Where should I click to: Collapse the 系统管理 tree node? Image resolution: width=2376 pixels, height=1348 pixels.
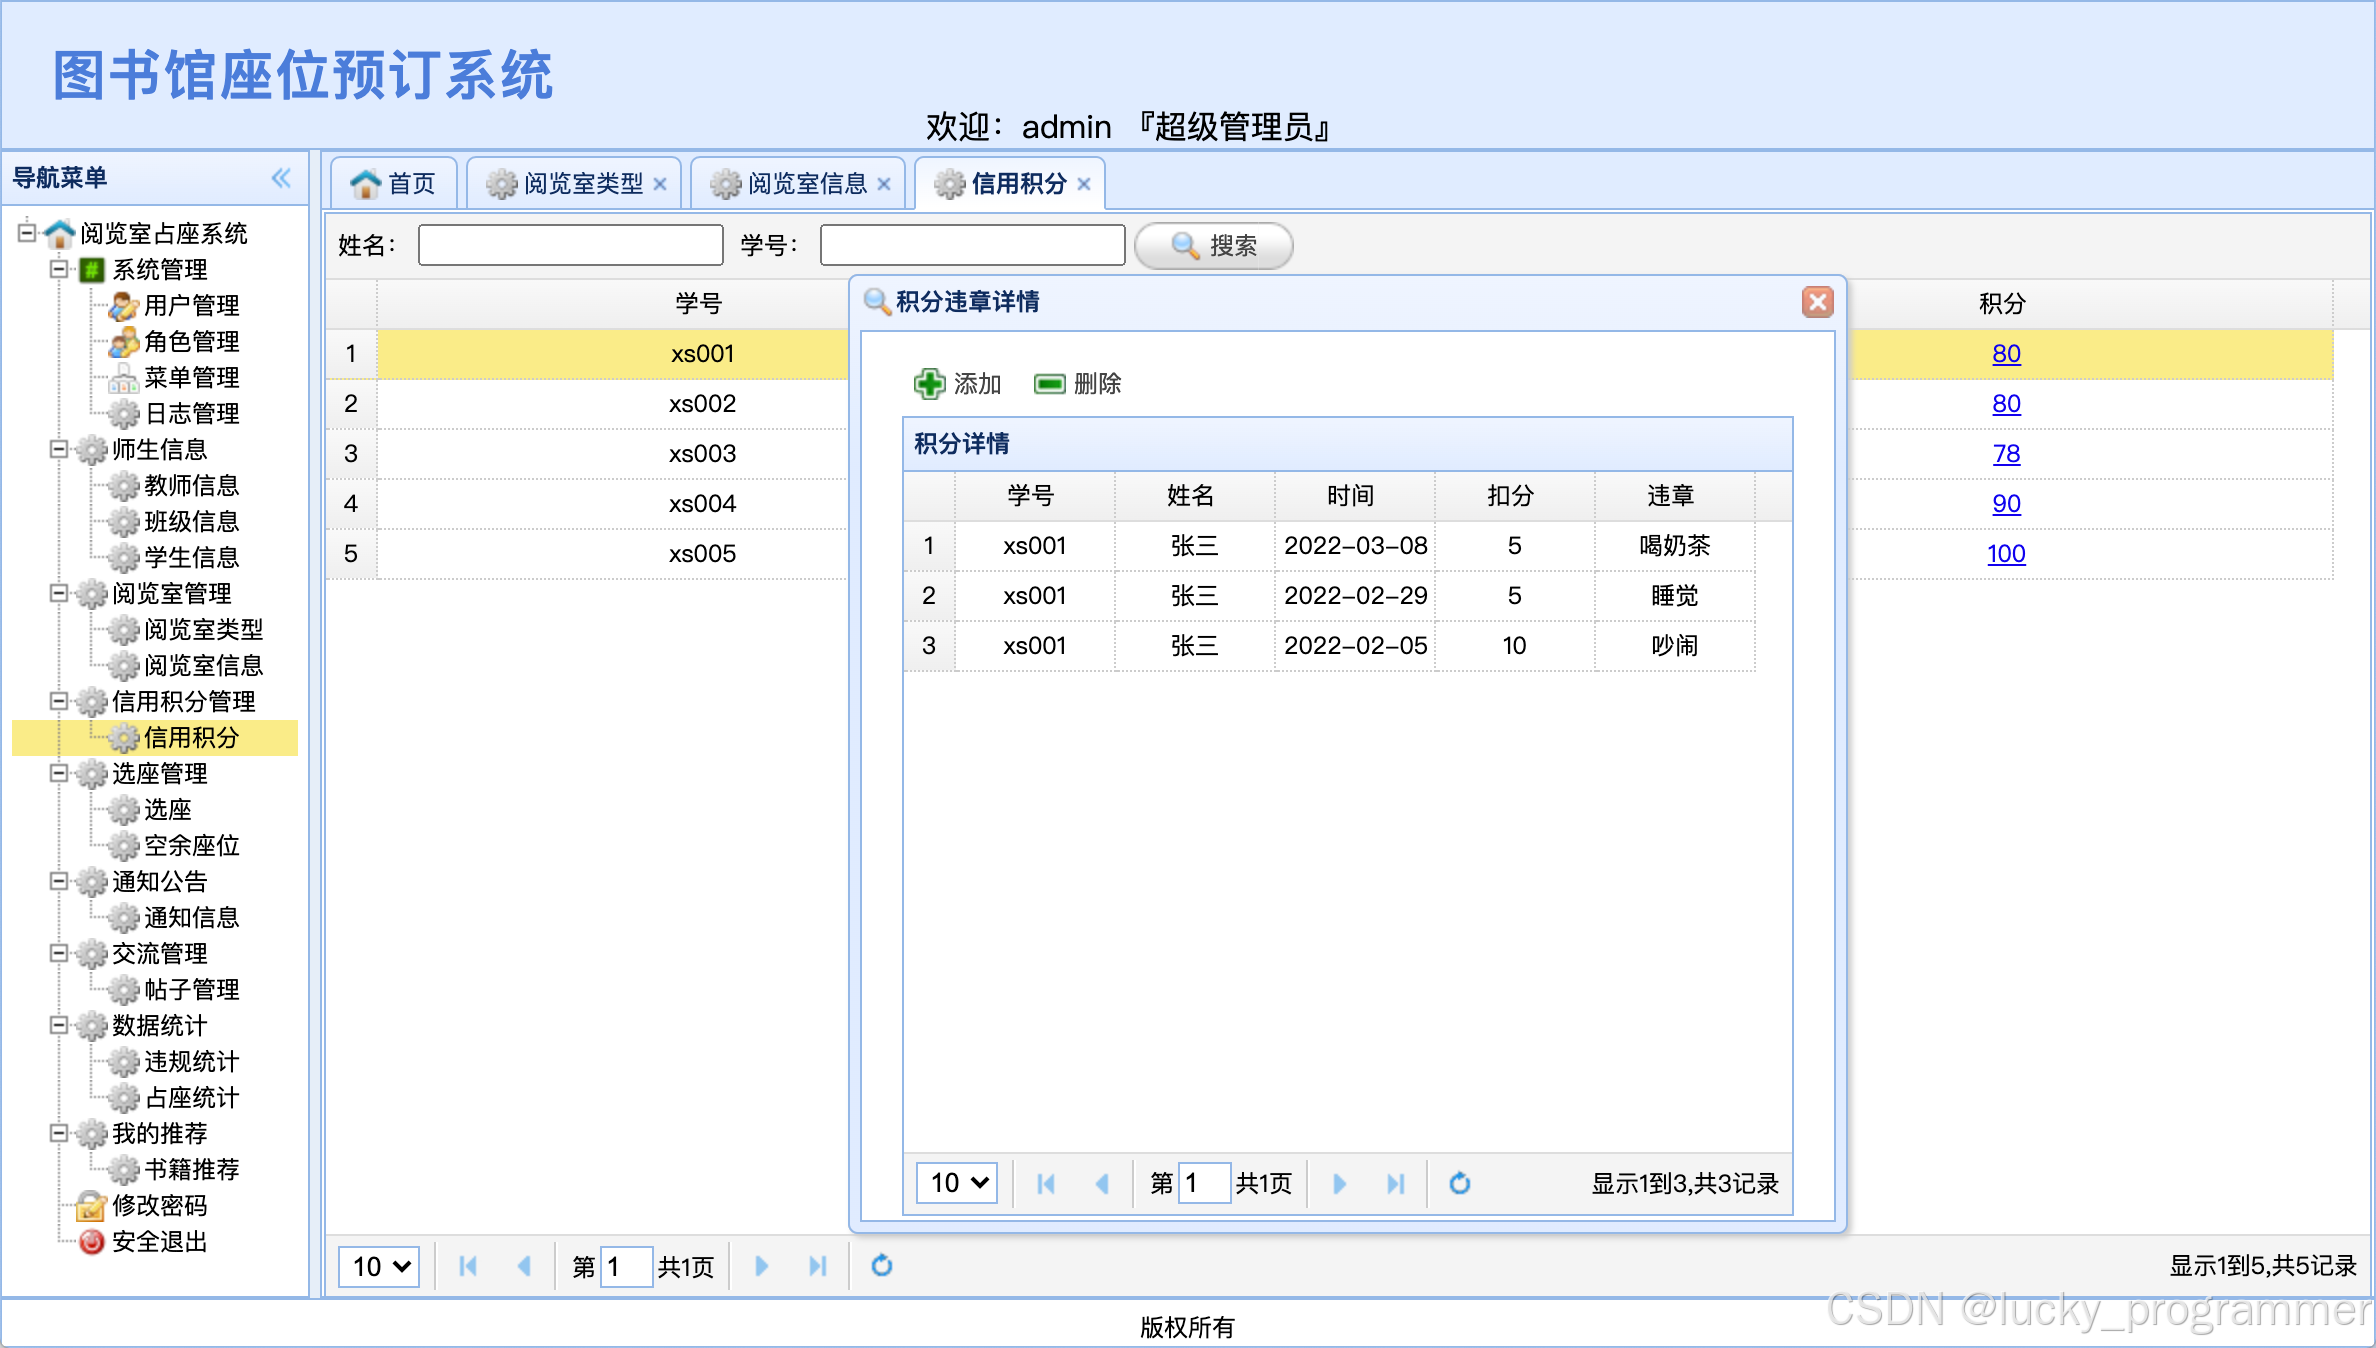tap(59, 269)
